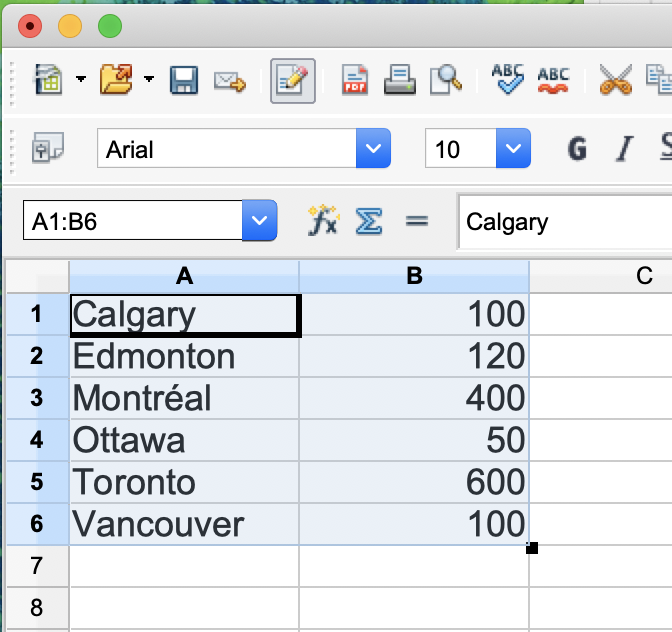Select row 6 header

tap(37, 524)
